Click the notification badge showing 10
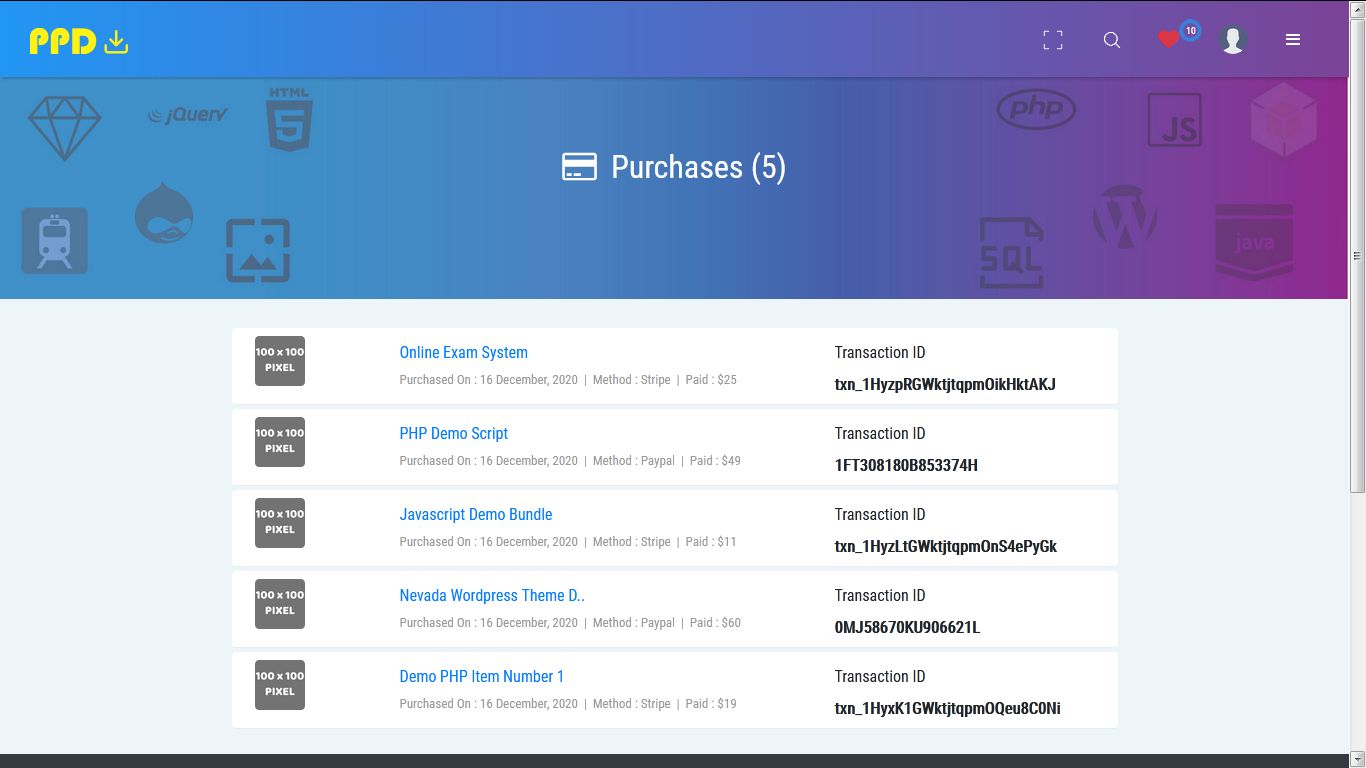The height and width of the screenshot is (768, 1366). tap(1189, 31)
